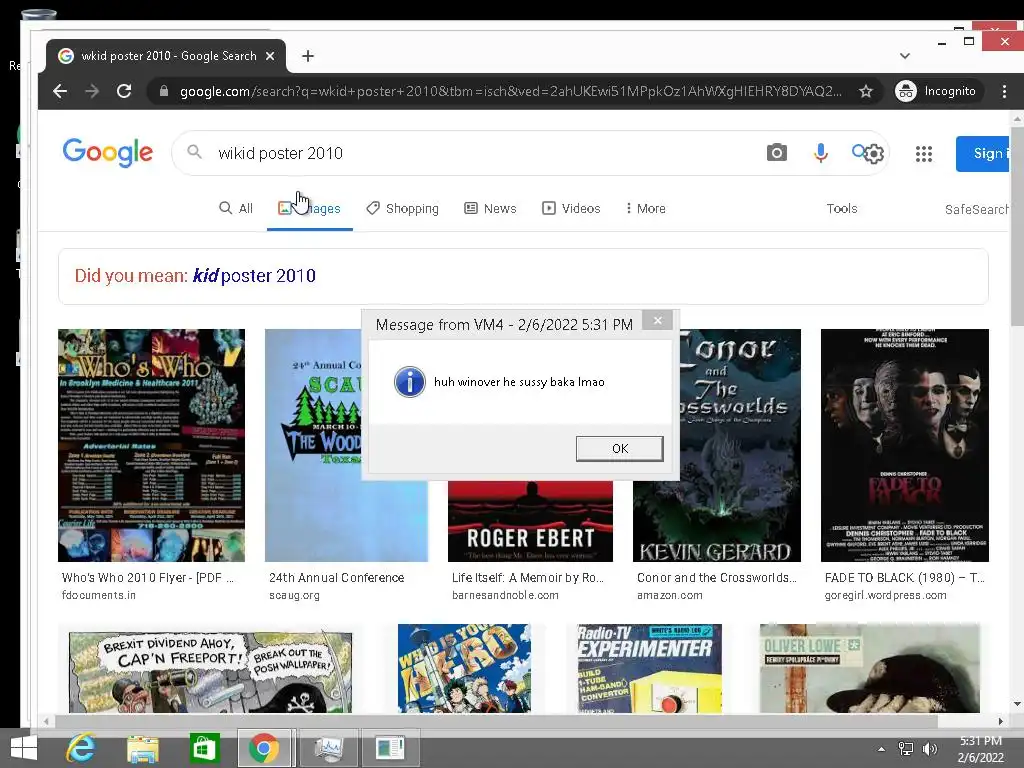Open the Server Manager taskbar icon
Screen dimensions: 1024x768
coord(390,749)
